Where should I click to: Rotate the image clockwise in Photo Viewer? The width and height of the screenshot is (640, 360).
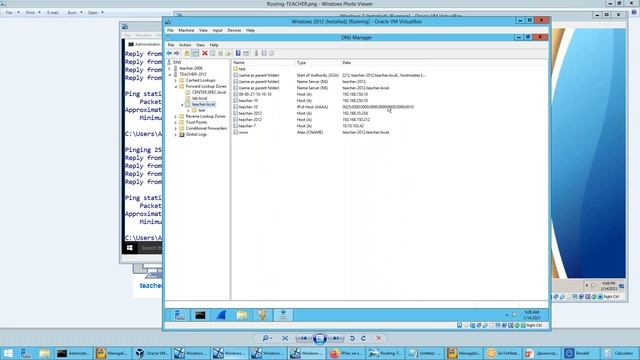tap(363, 338)
